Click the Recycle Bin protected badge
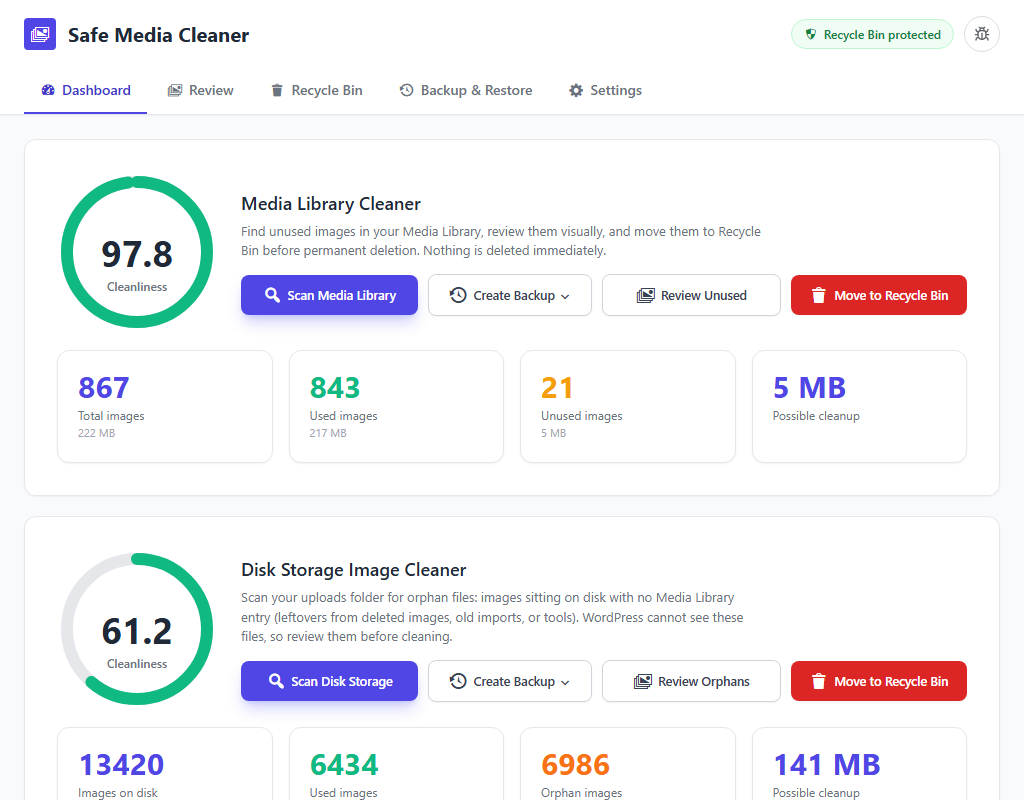 (x=872, y=35)
